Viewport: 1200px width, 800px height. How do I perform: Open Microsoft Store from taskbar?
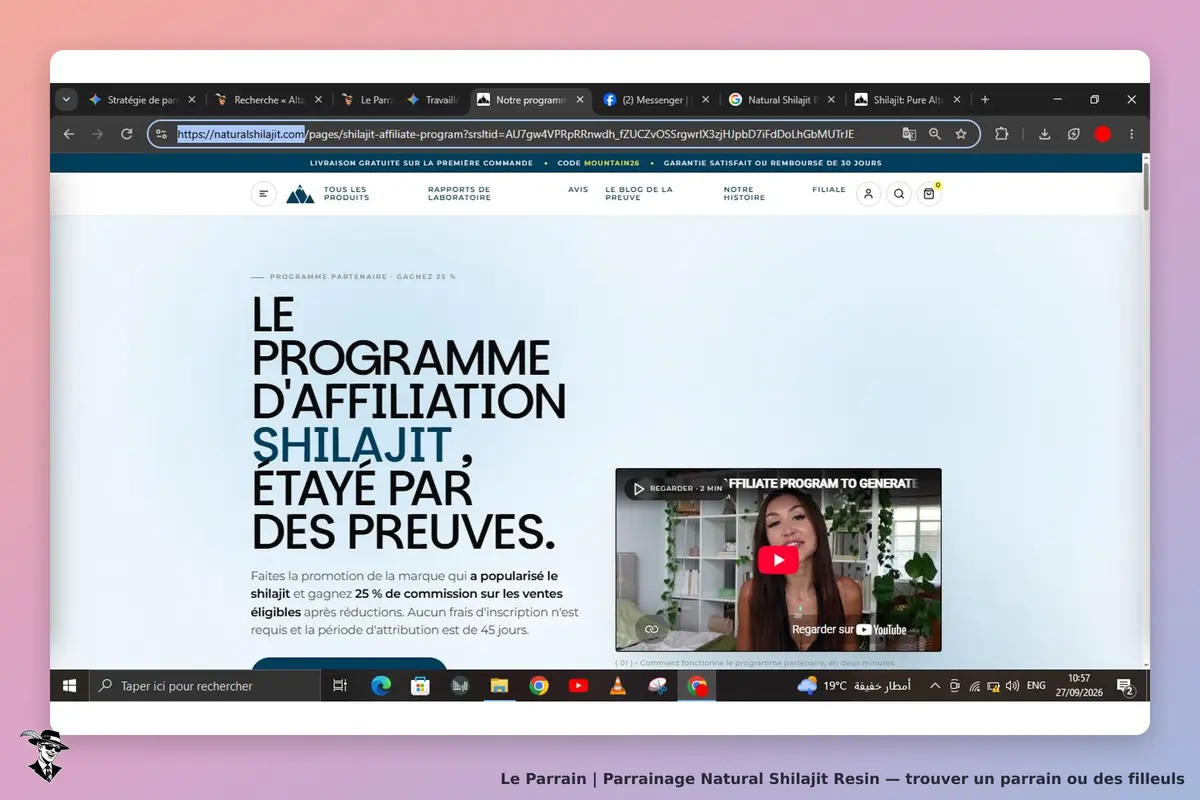(x=420, y=686)
